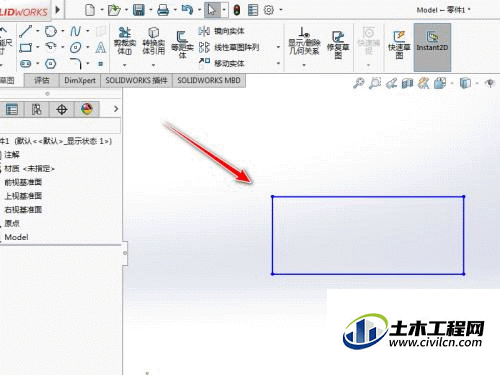Screen dimensions: 500x375
Task: Open DisplayManager color ball tab
Action: pyautogui.click(x=87, y=109)
